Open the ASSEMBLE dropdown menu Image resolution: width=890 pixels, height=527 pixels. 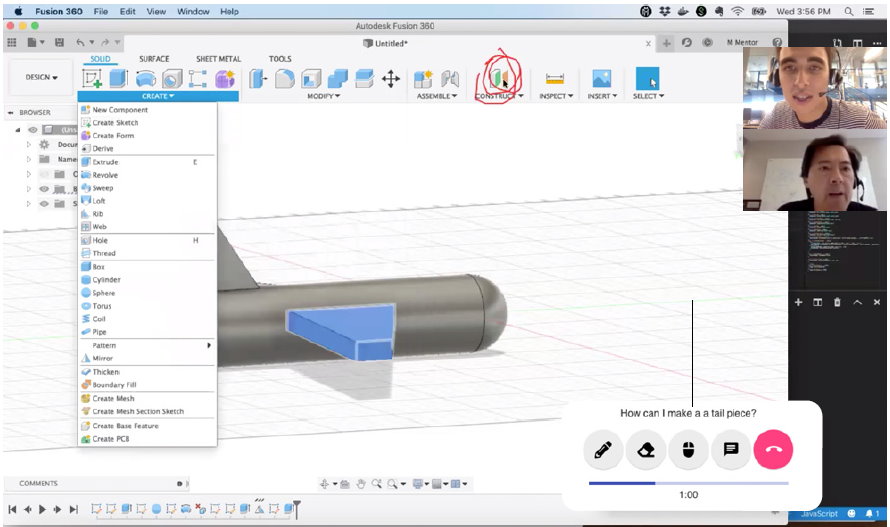pos(436,96)
